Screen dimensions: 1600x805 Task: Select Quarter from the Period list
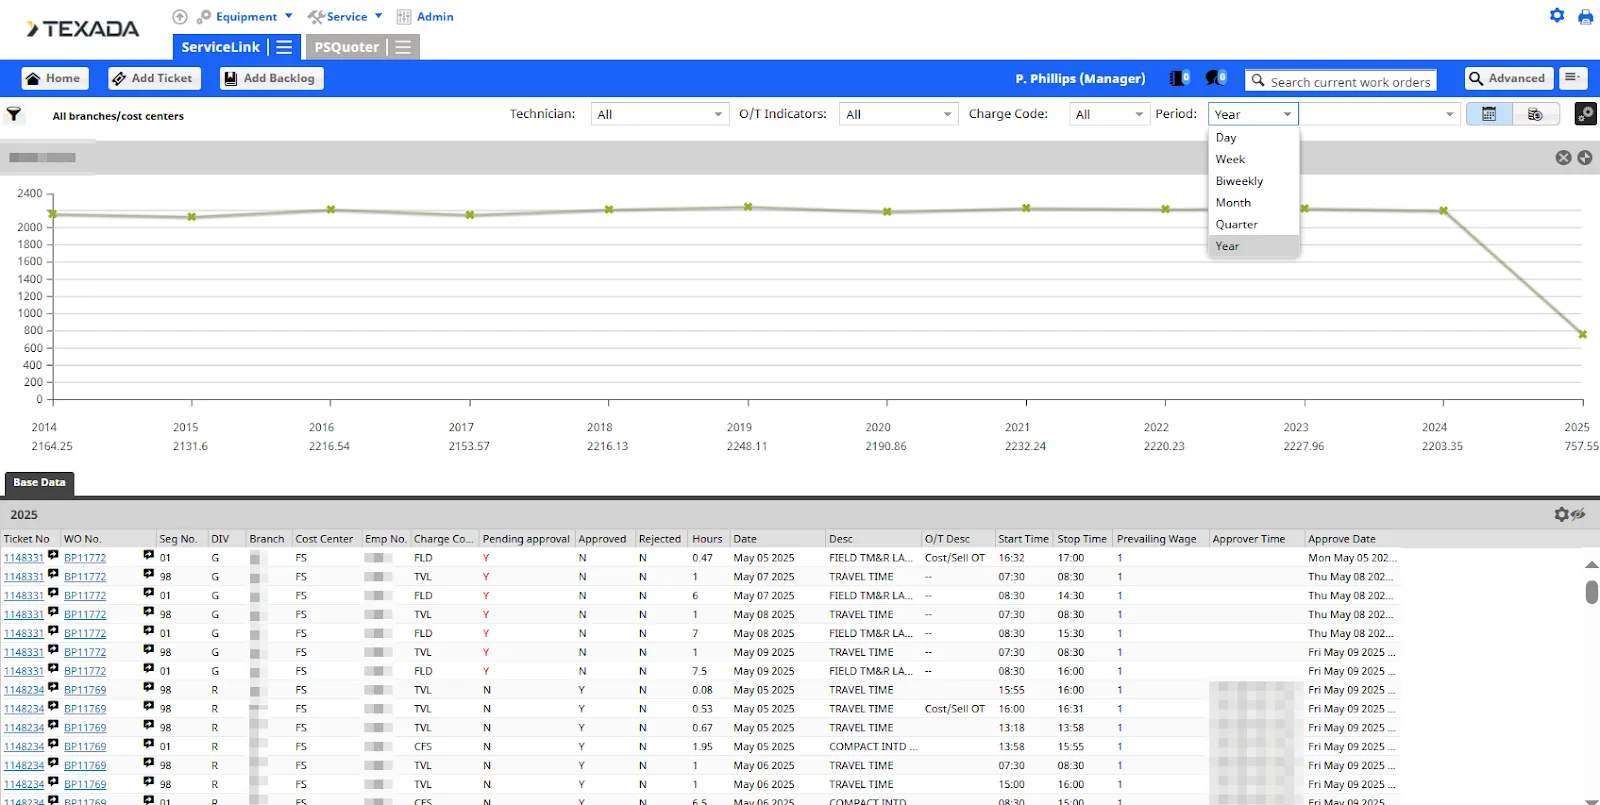click(1236, 225)
